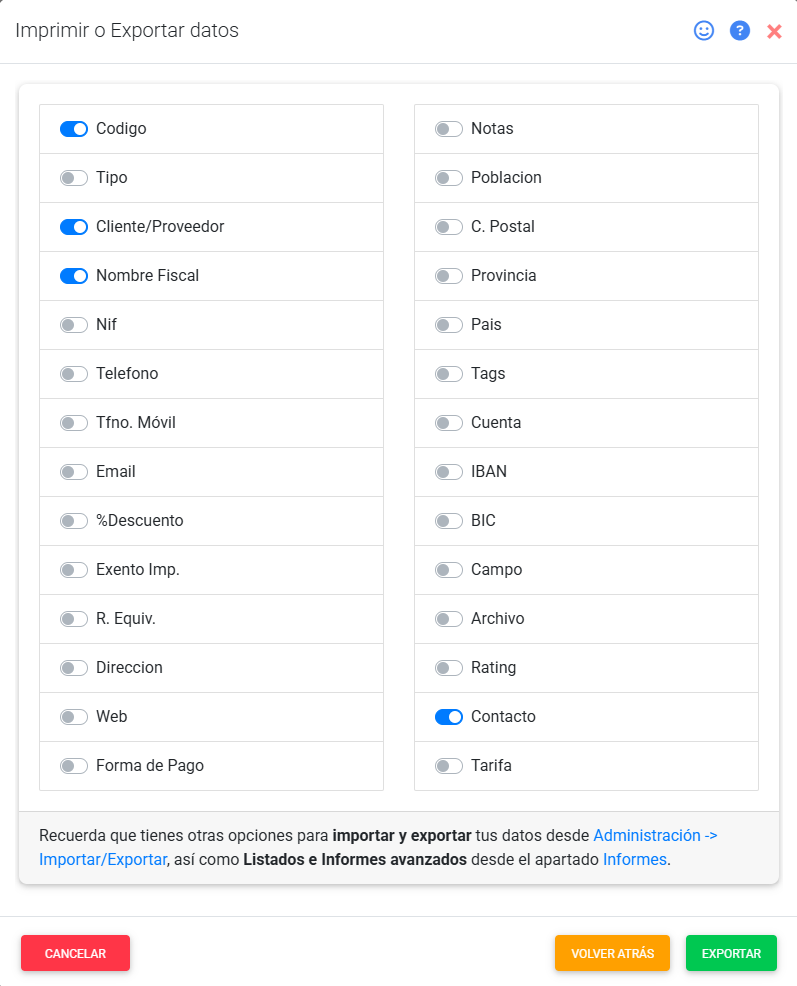The width and height of the screenshot is (797, 986).
Task: Disable the Codigo toggle
Action: pos(74,129)
